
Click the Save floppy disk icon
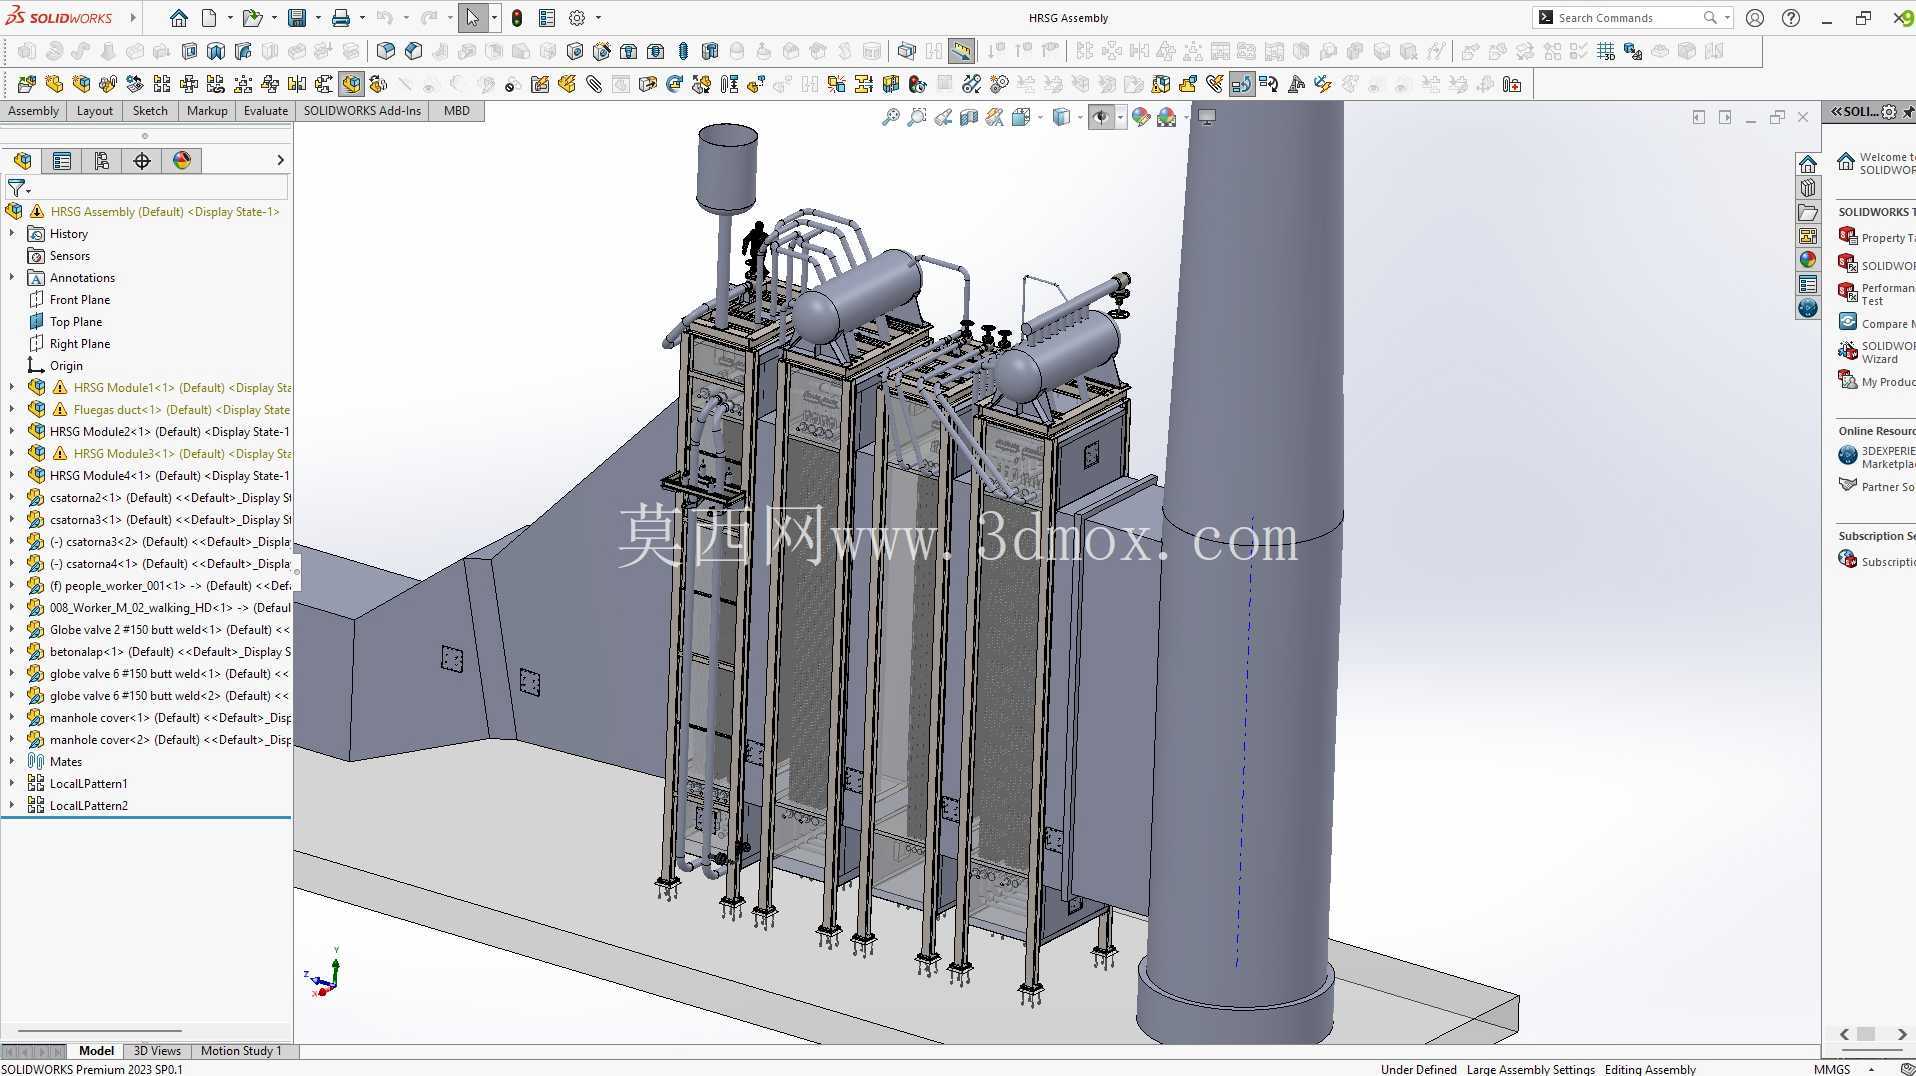point(297,18)
